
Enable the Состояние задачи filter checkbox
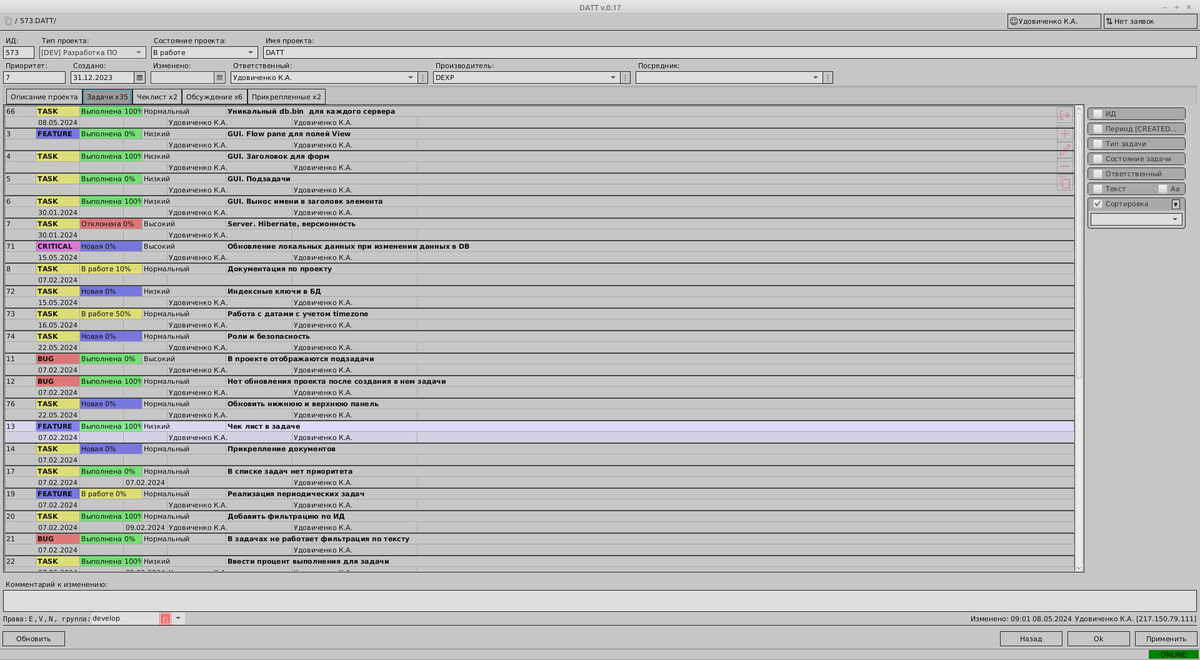[1097, 159]
